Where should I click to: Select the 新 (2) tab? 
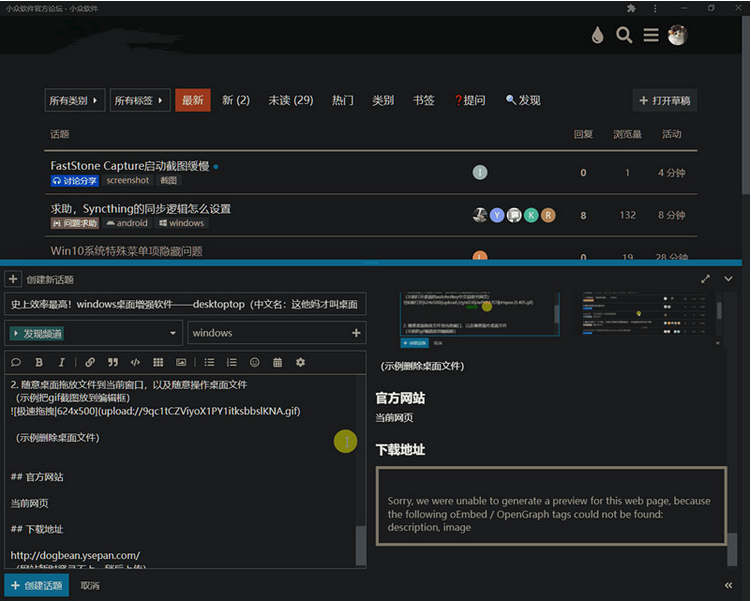pos(236,100)
